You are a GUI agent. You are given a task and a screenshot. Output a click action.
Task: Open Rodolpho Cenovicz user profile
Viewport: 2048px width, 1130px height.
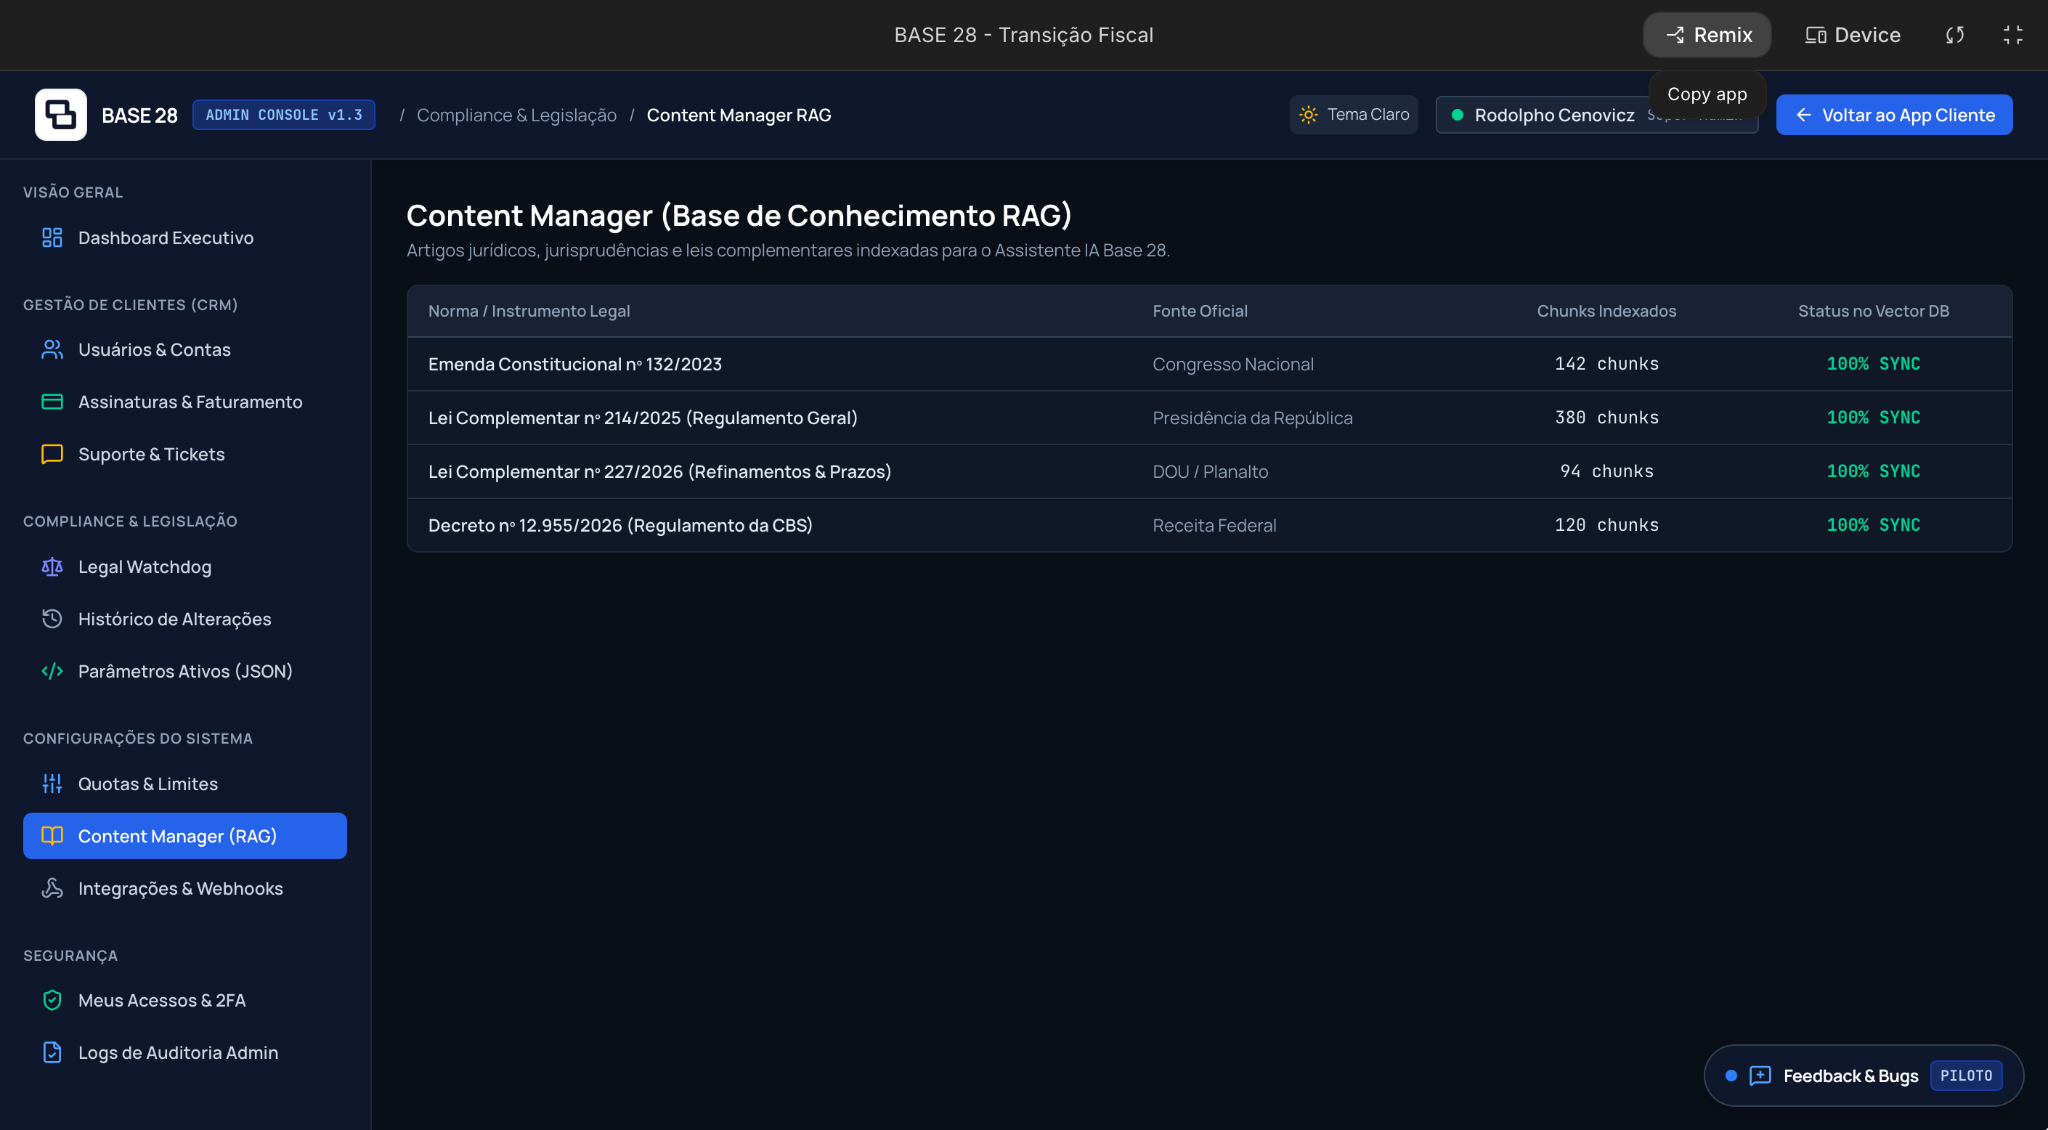1597,115
